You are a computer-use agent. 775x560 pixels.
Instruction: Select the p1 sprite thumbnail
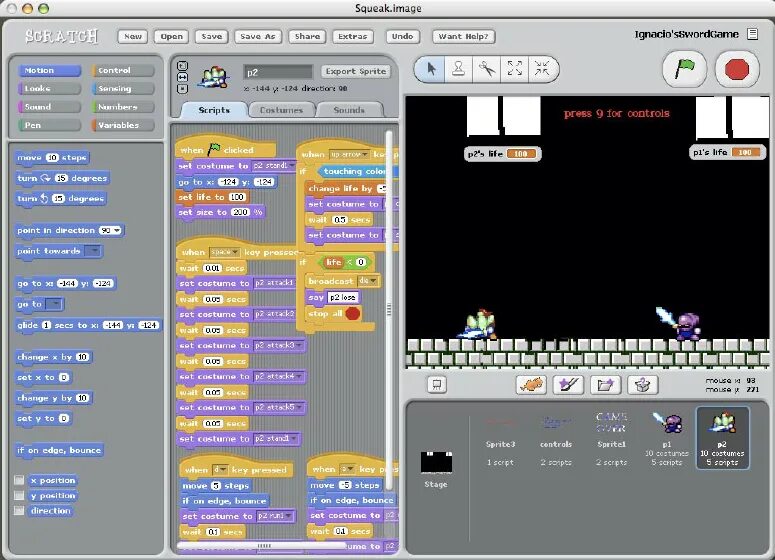(x=667, y=438)
